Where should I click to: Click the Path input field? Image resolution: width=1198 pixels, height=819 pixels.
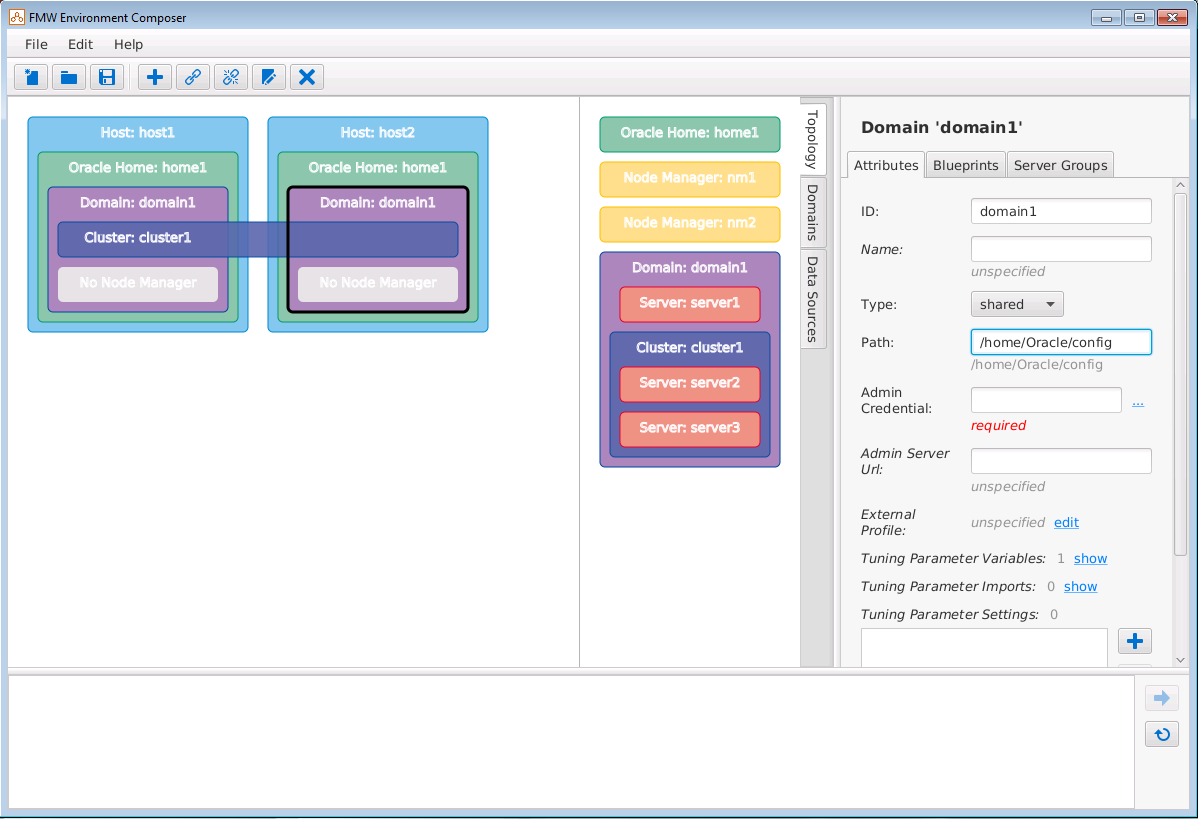point(1061,342)
